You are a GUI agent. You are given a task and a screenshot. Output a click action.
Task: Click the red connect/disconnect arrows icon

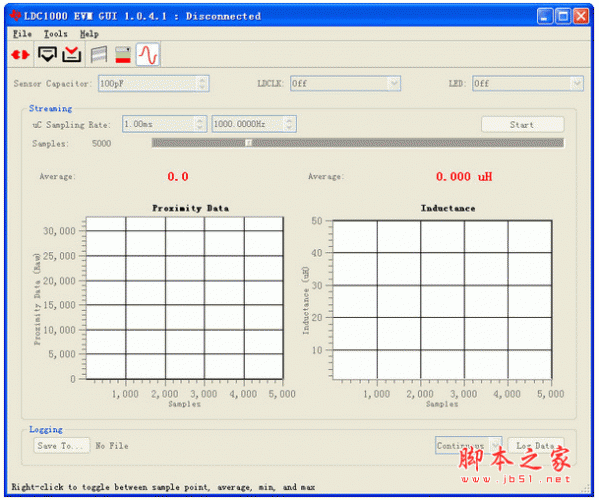pos(20,55)
